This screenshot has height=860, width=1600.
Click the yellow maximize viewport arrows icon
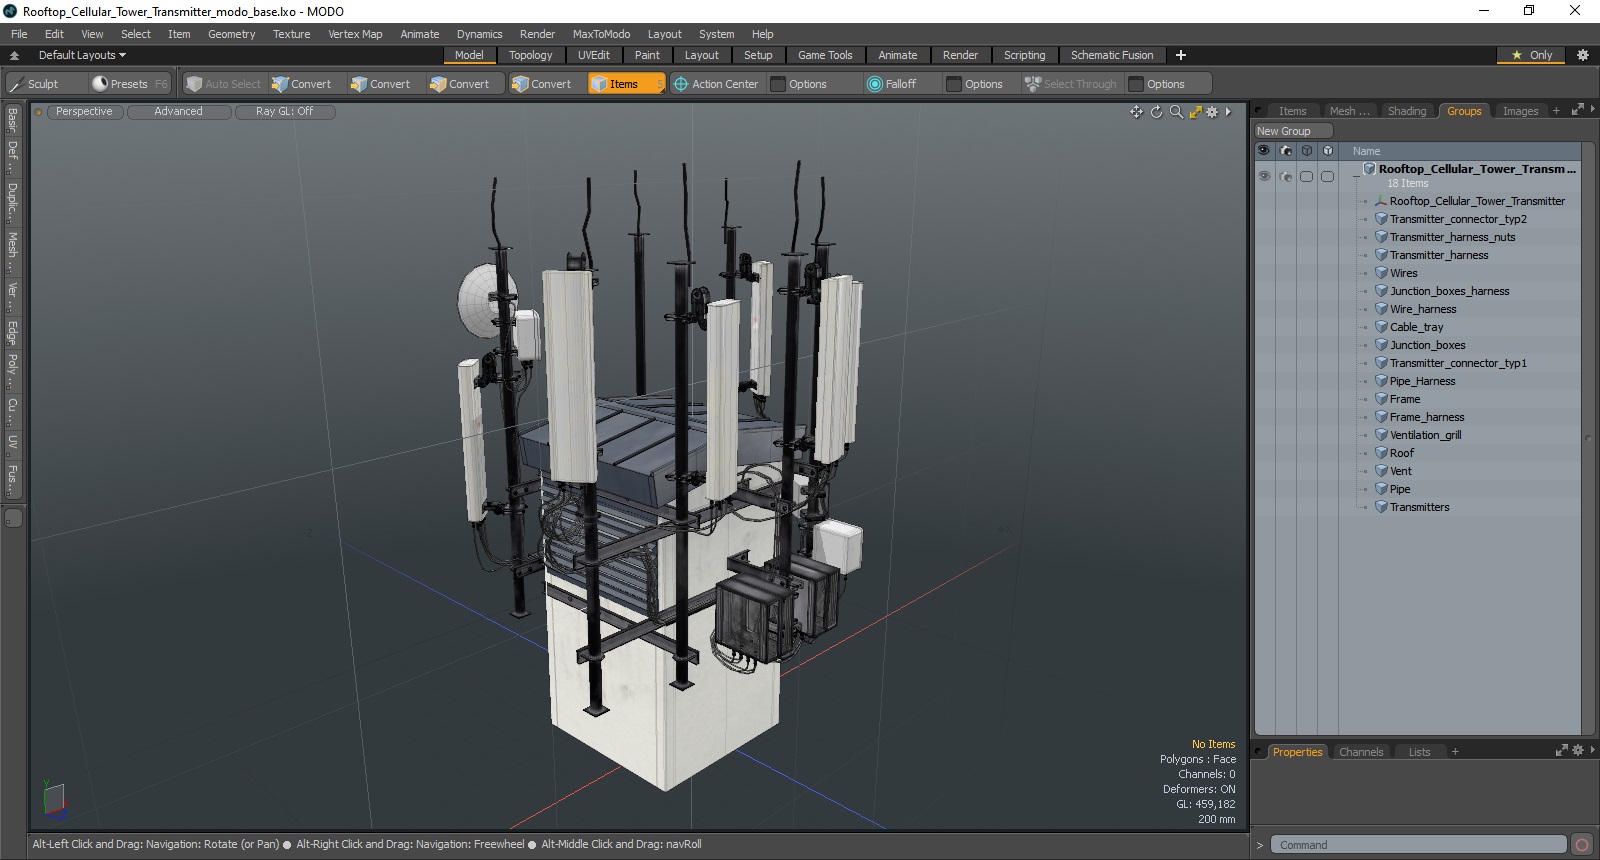coord(1195,112)
